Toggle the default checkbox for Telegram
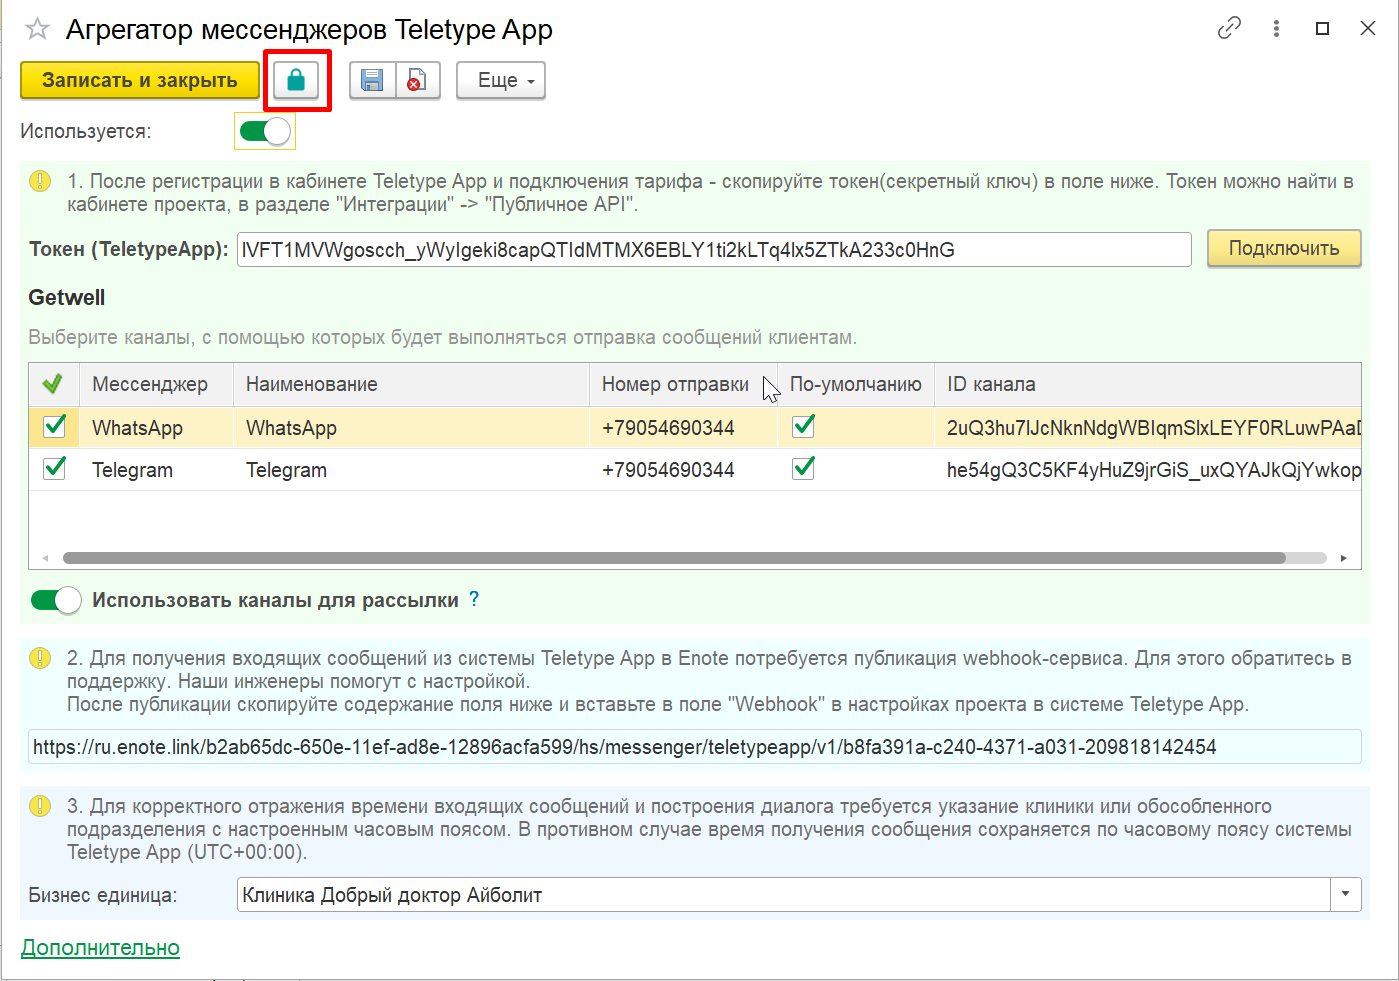Viewport: 1399px width, 981px height. click(803, 469)
